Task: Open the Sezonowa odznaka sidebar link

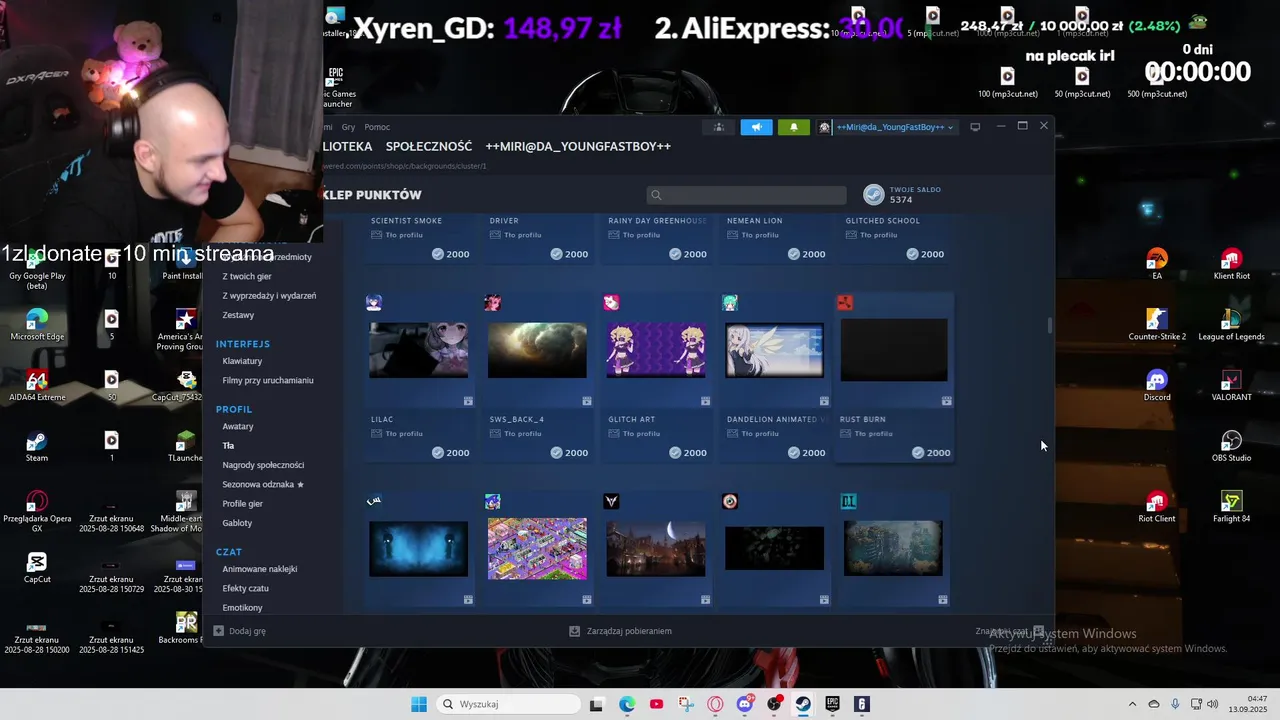Action: coord(262,484)
